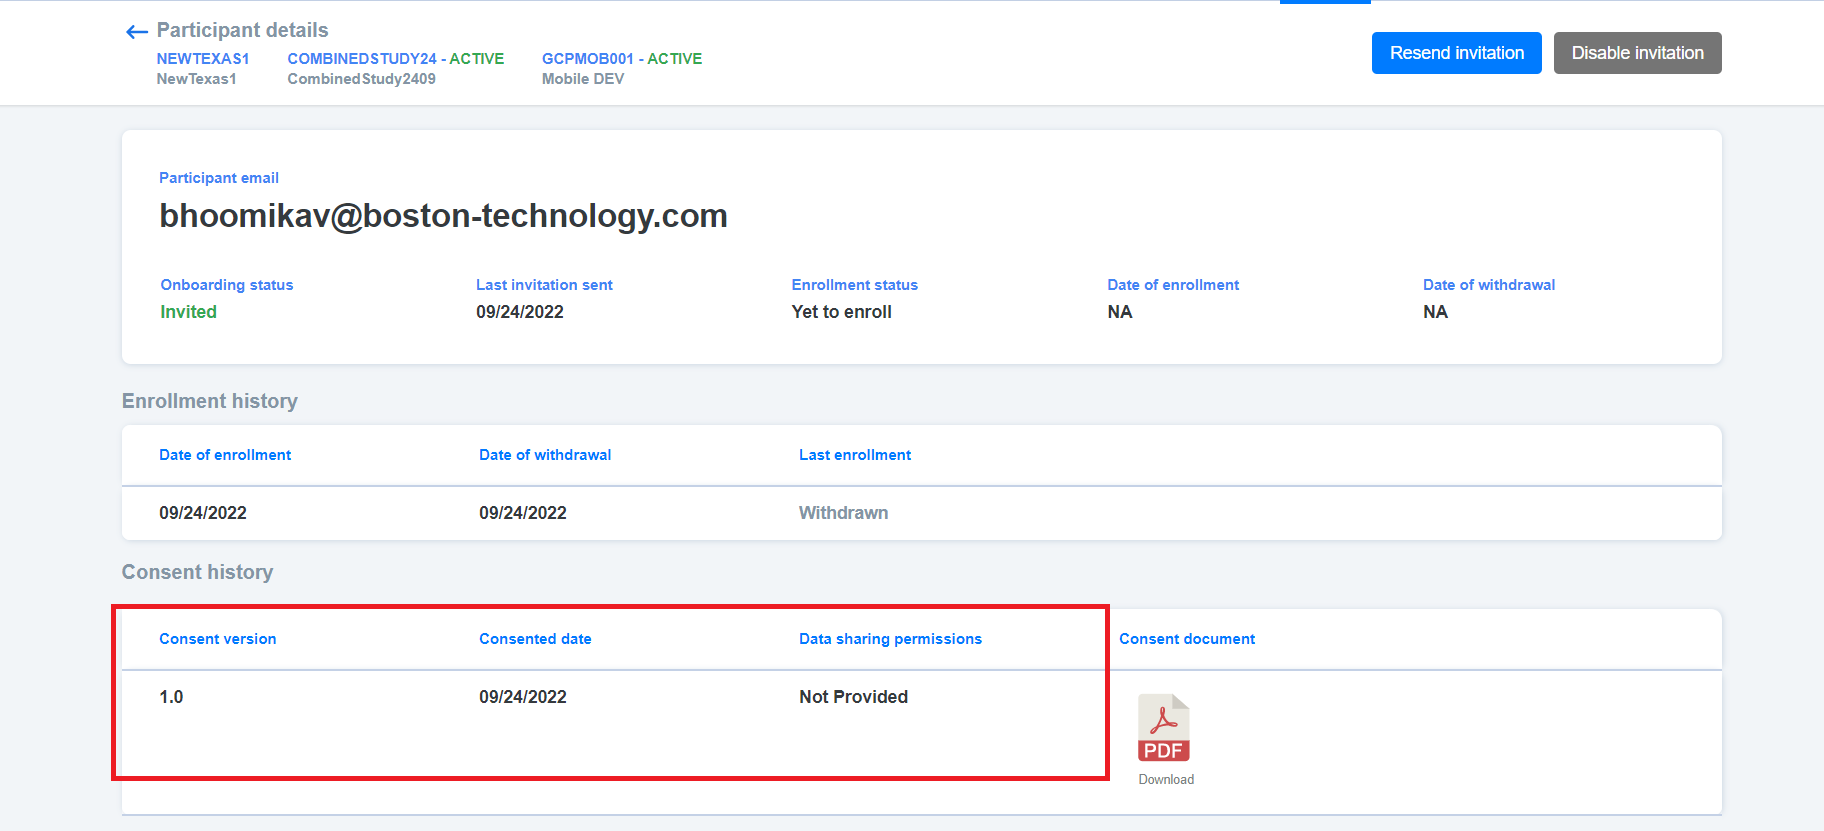Click the Mobile DEV app name text
The image size is (1824, 831).
pos(583,79)
